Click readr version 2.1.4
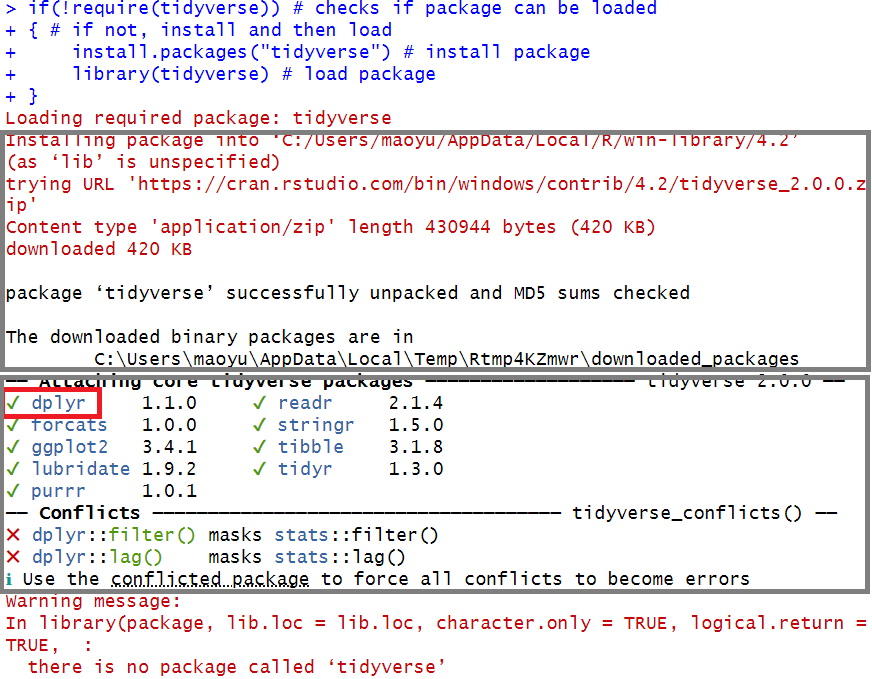Screen dimensions: 872x679 point(415,403)
